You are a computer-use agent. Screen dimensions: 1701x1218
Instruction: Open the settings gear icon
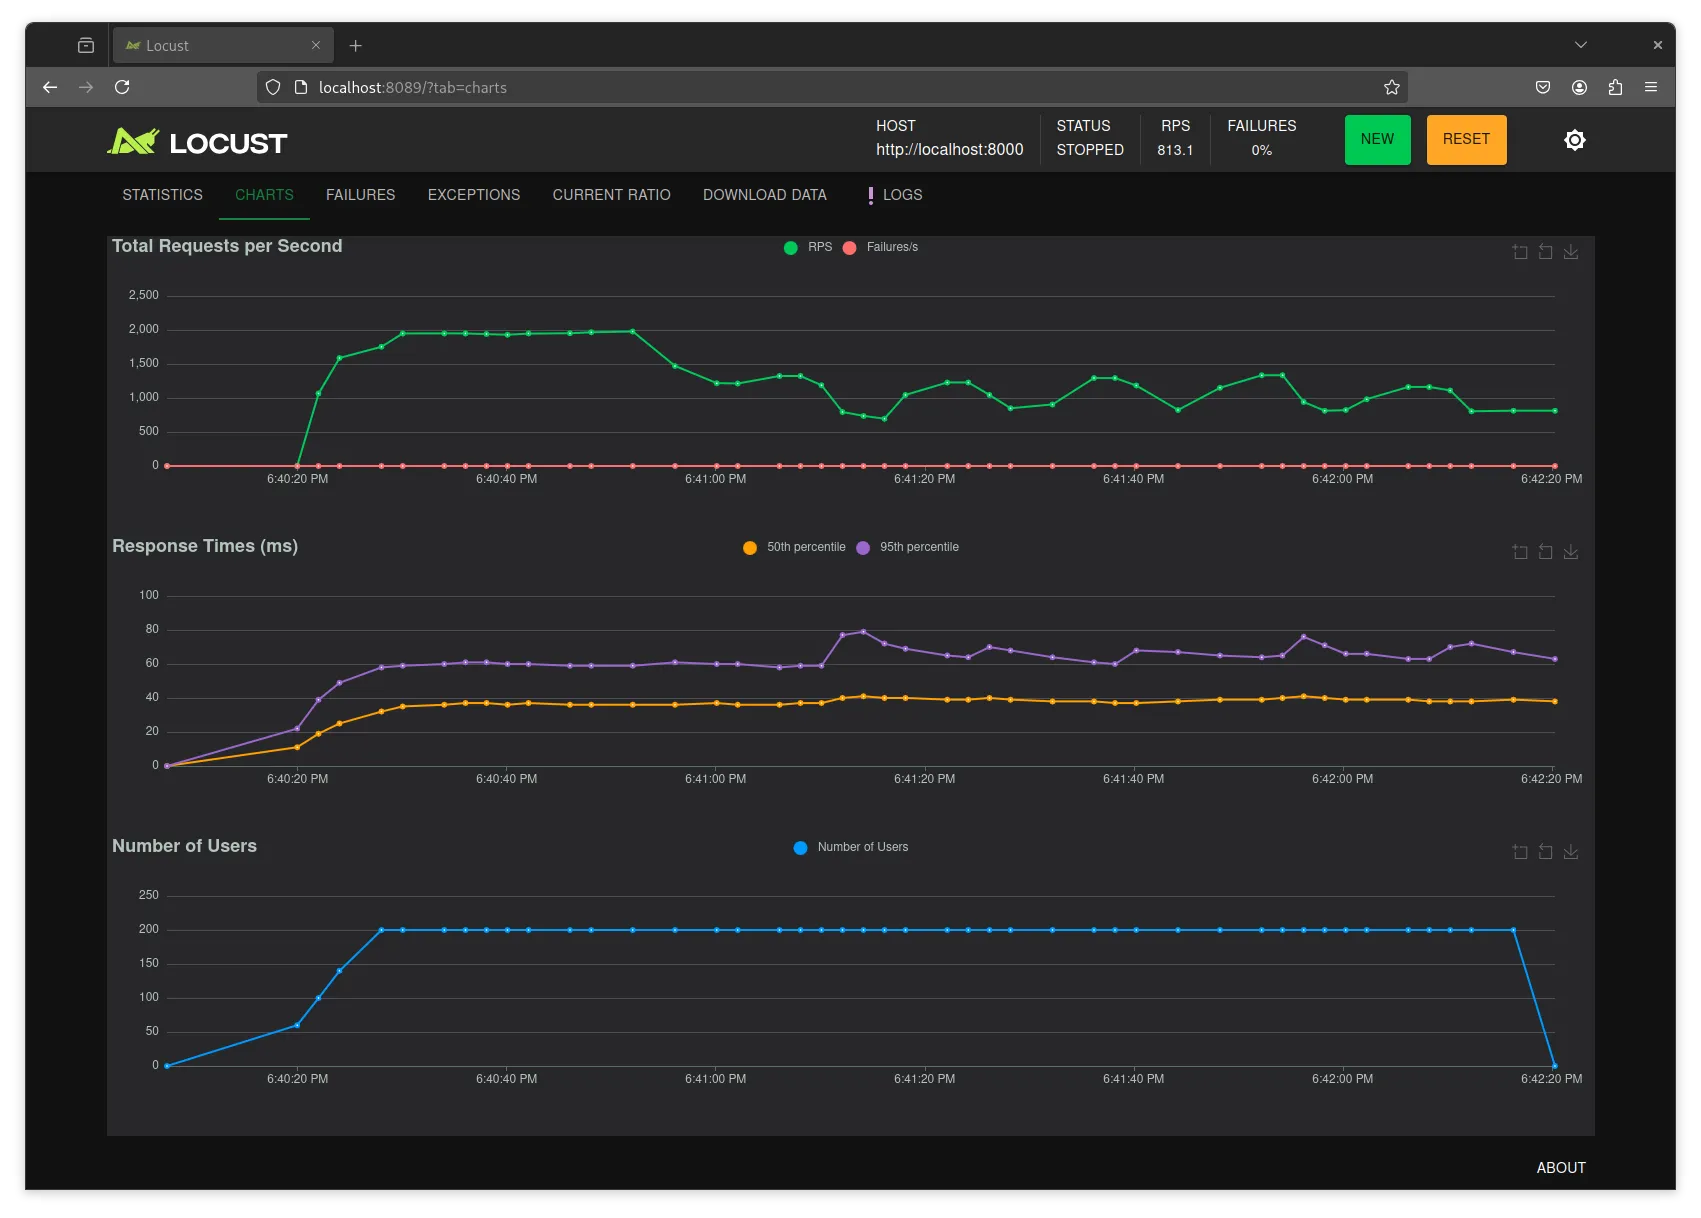click(1574, 140)
